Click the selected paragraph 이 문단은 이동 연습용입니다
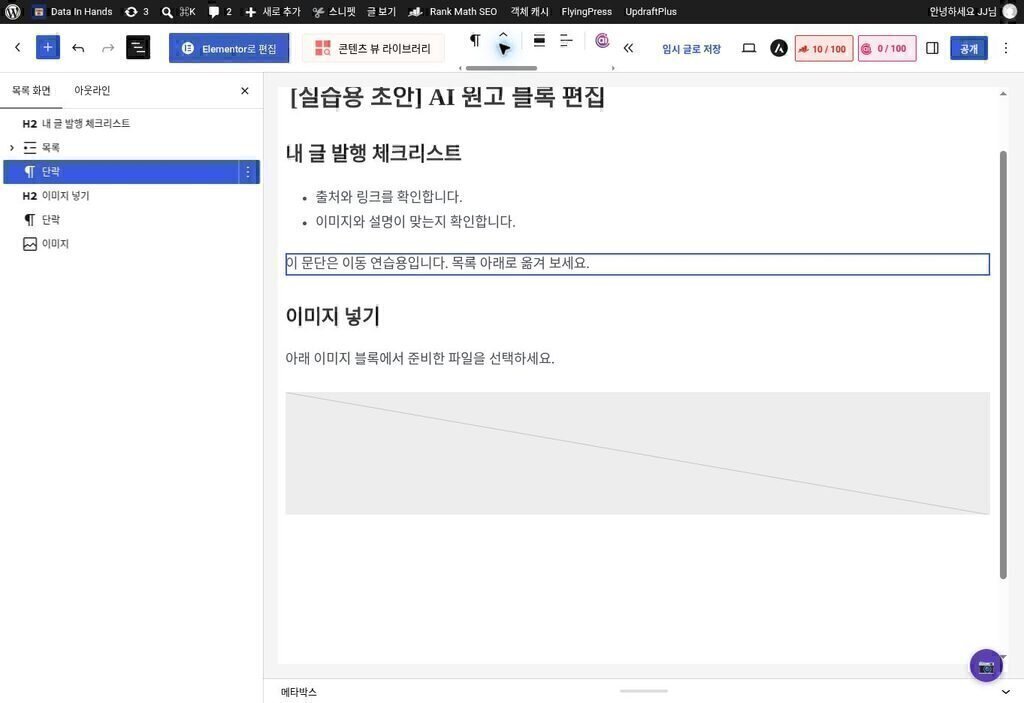Viewport: 1024px width, 703px height. [x=637, y=263]
